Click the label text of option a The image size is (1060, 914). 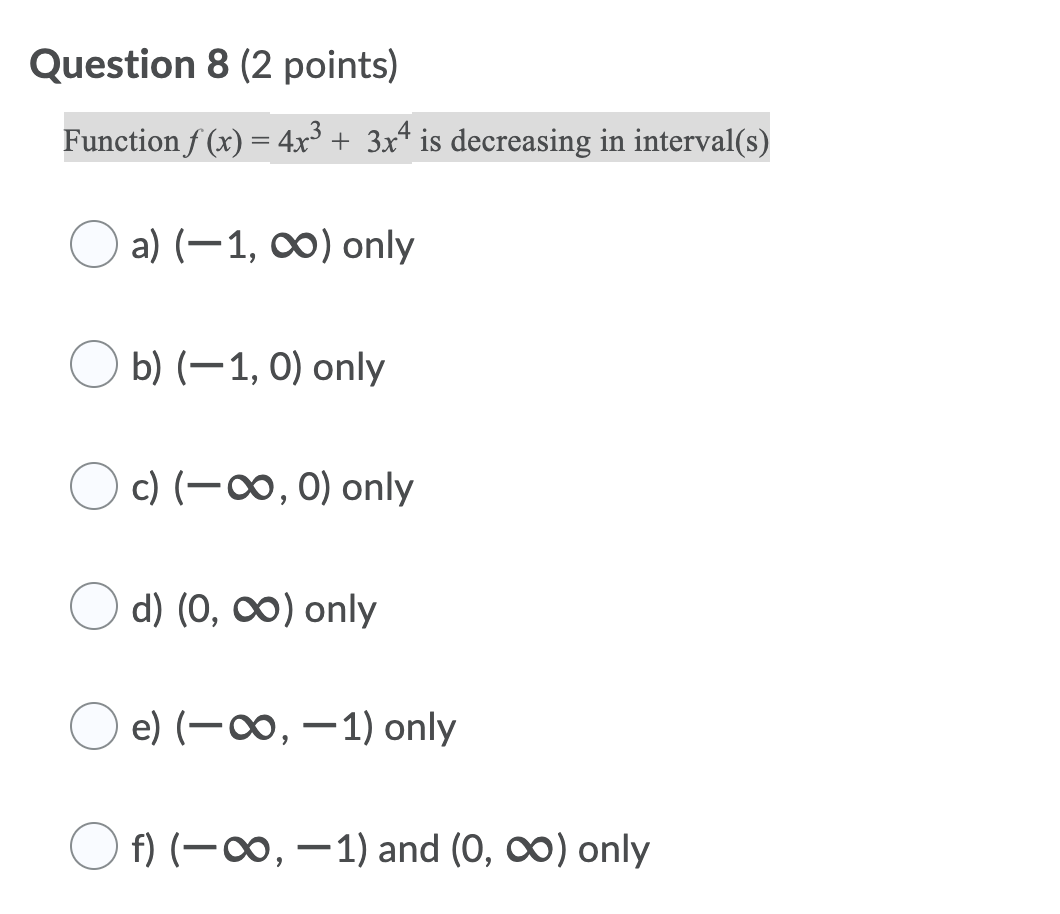(x=272, y=245)
